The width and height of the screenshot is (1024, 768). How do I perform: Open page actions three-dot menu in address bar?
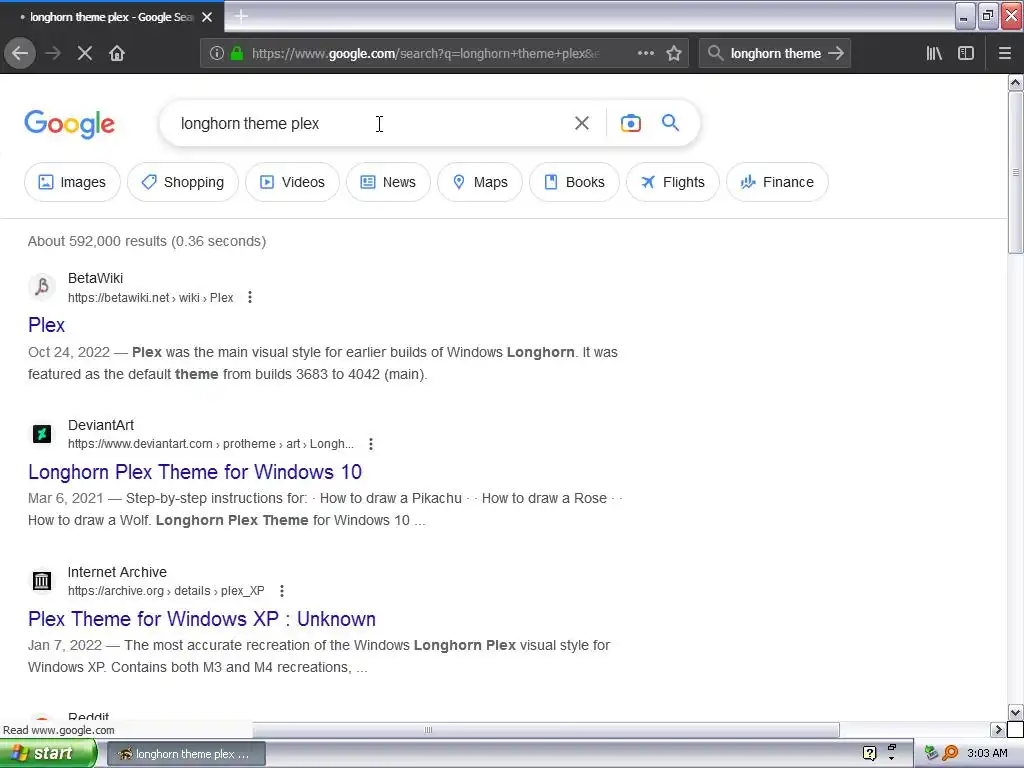[646, 53]
